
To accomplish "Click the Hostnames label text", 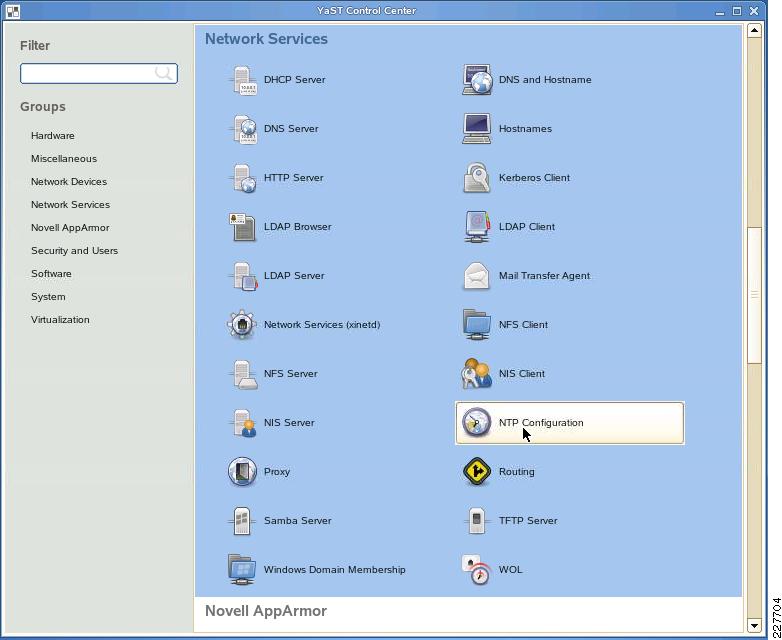I will [525, 129].
